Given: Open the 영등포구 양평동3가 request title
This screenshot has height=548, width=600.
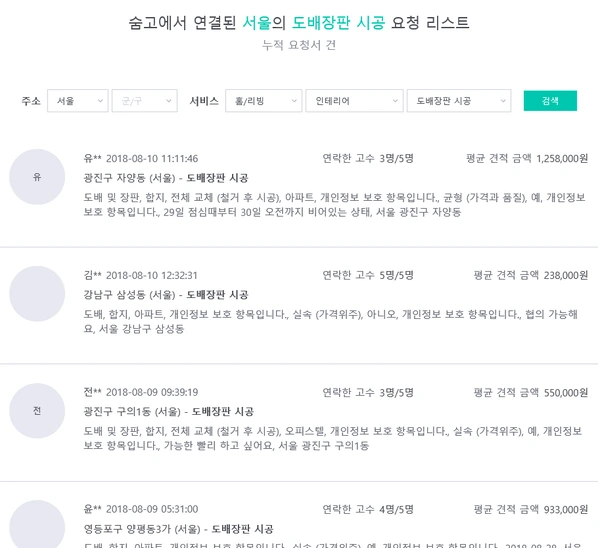Looking at the screenshot, I should coord(178,529).
